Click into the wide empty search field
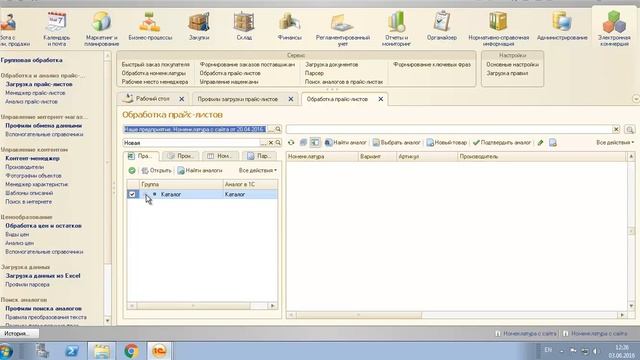This screenshot has width=640, height=360. [449, 129]
